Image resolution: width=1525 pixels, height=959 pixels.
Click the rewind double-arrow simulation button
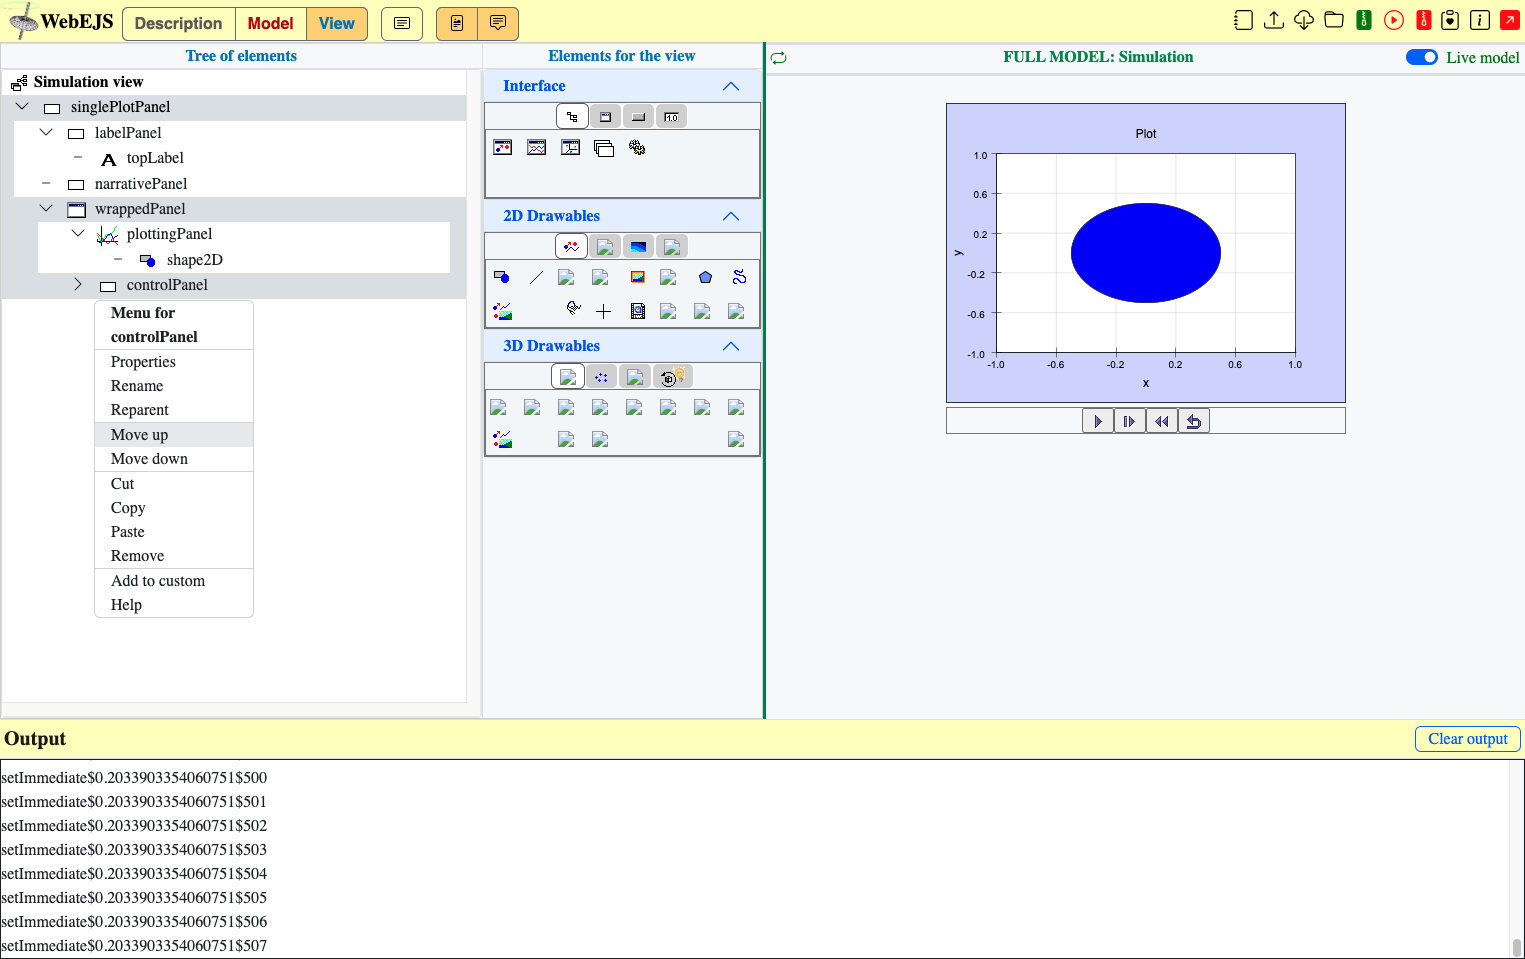pos(1162,421)
